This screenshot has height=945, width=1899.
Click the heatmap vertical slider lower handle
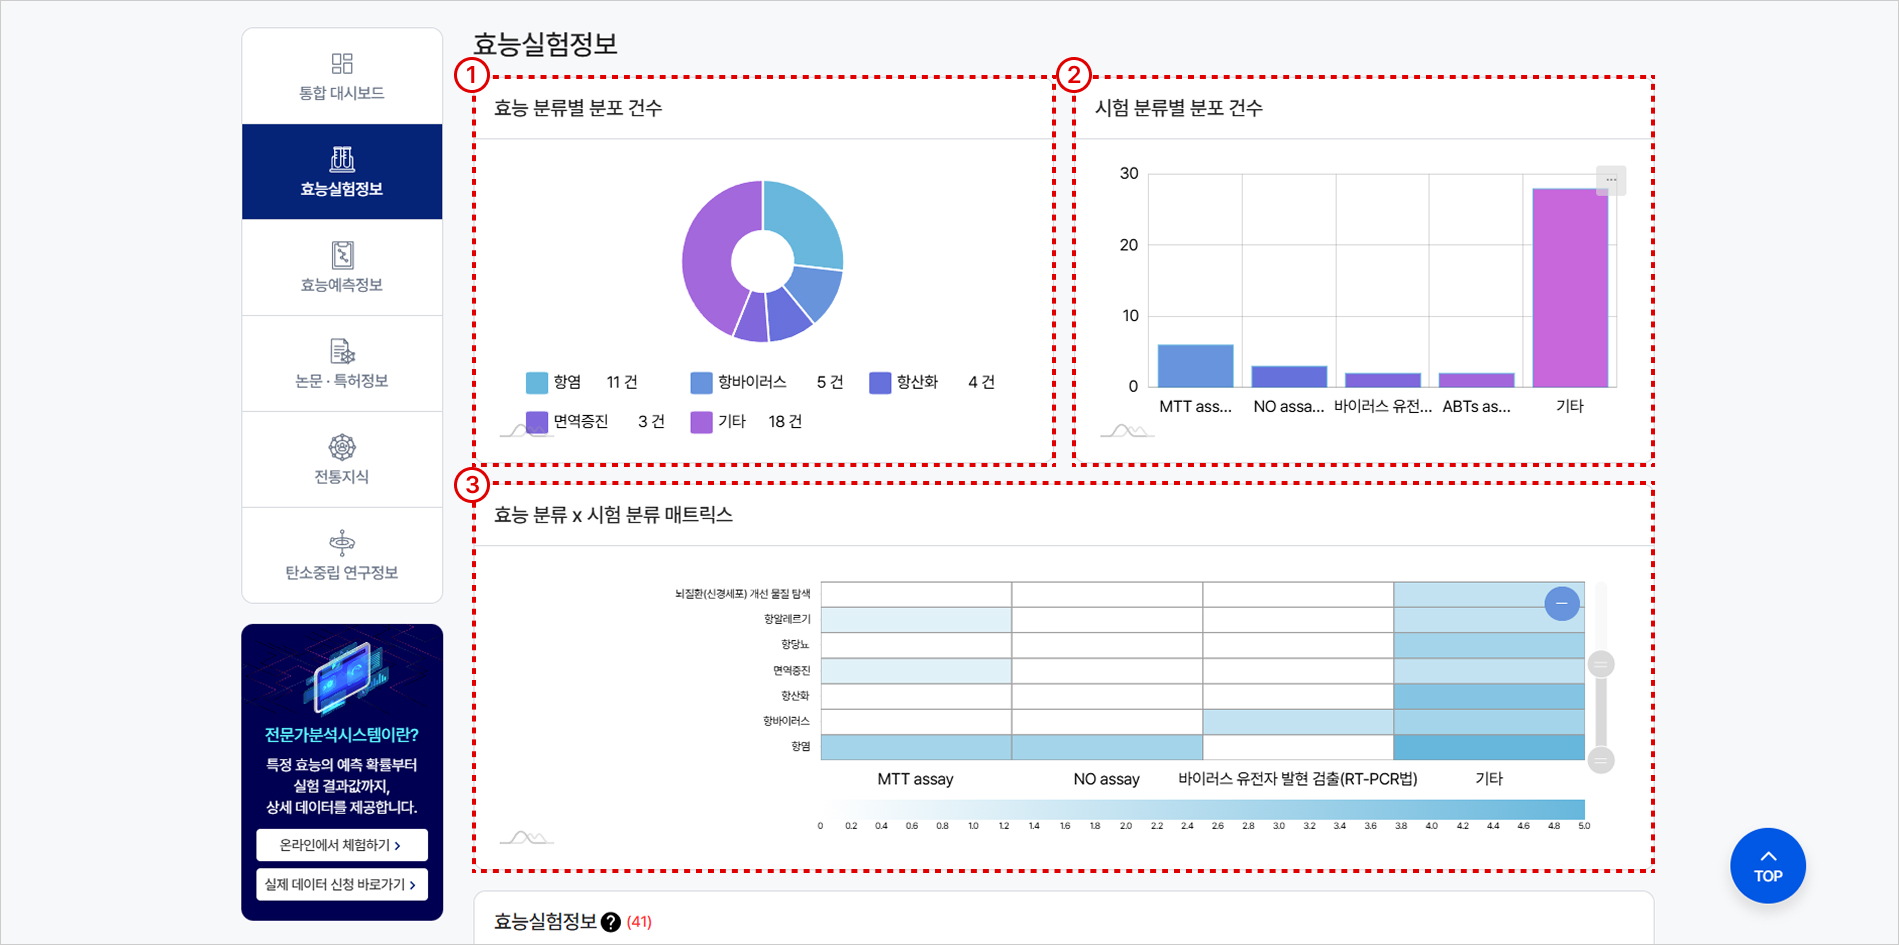tap(1601, 760)
